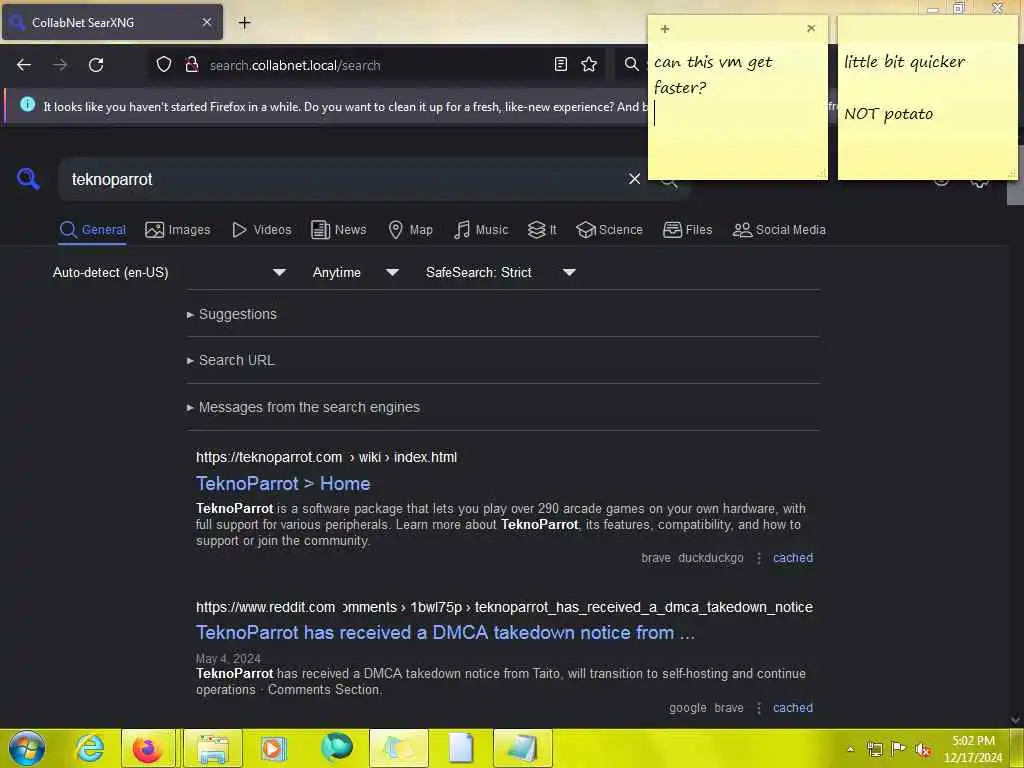This screenshot has height=768, width=1024.
Task: Select the Music category tab
Action: [x=481, y=230]
